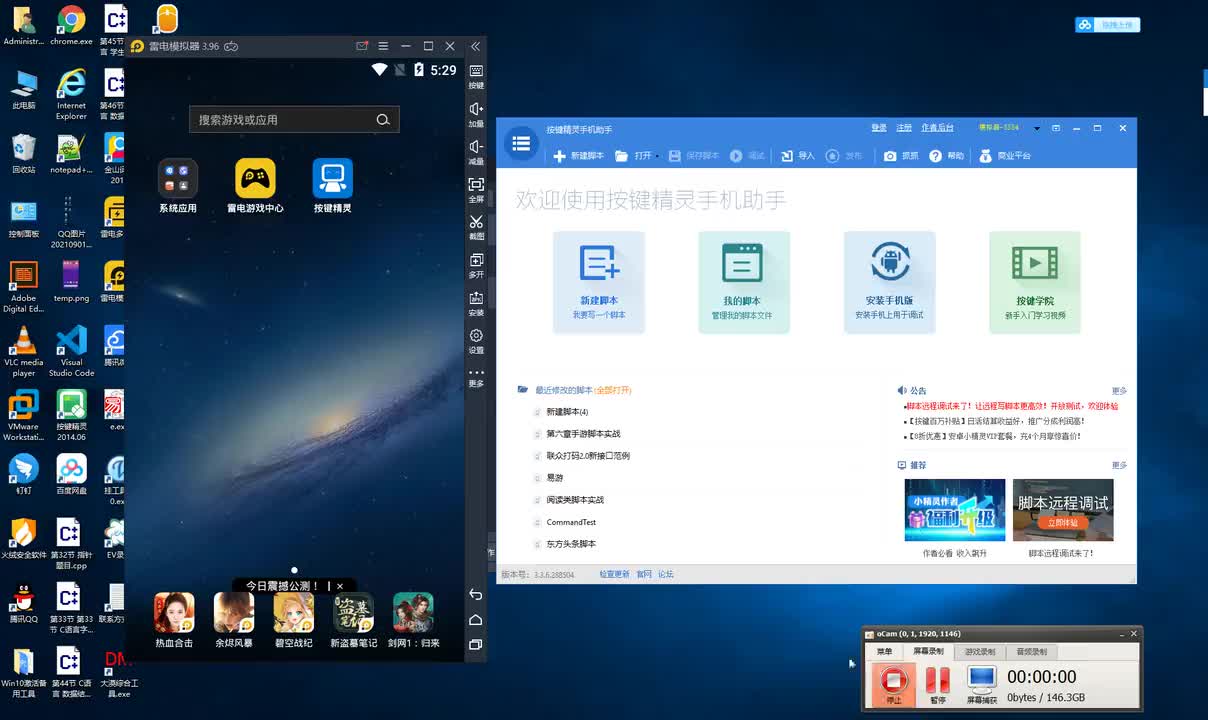Open recent script 联众打码2.0新接口范例

588,456
